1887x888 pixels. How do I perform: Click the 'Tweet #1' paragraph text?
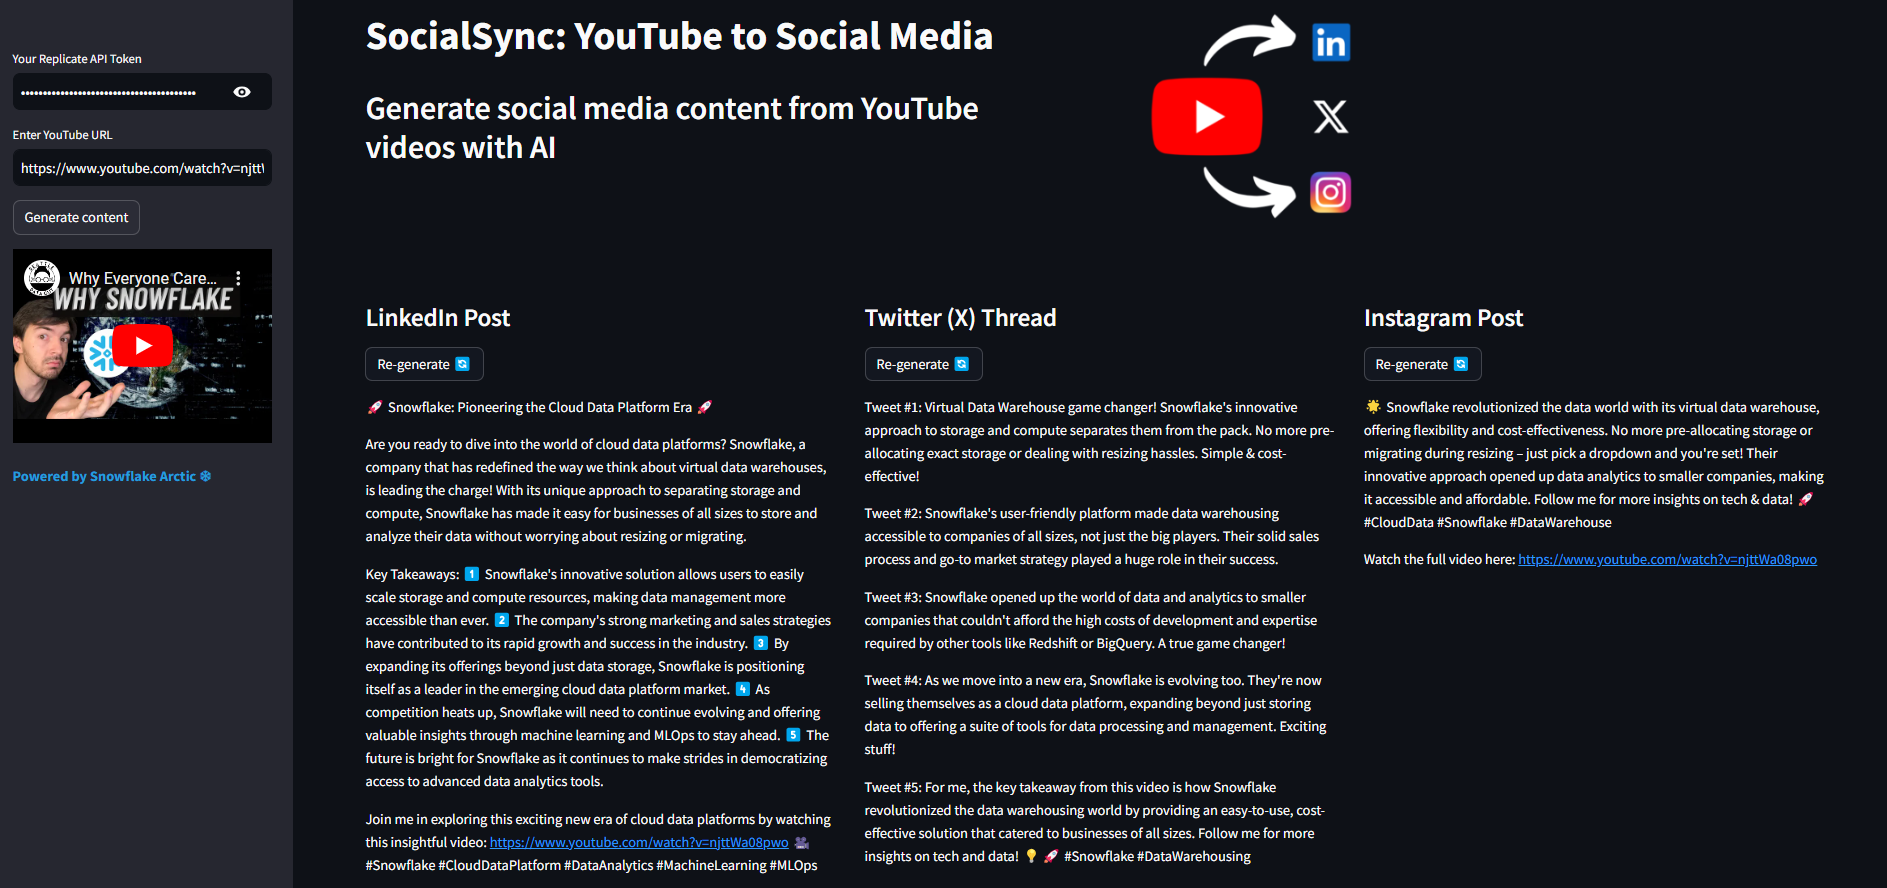1099,442
